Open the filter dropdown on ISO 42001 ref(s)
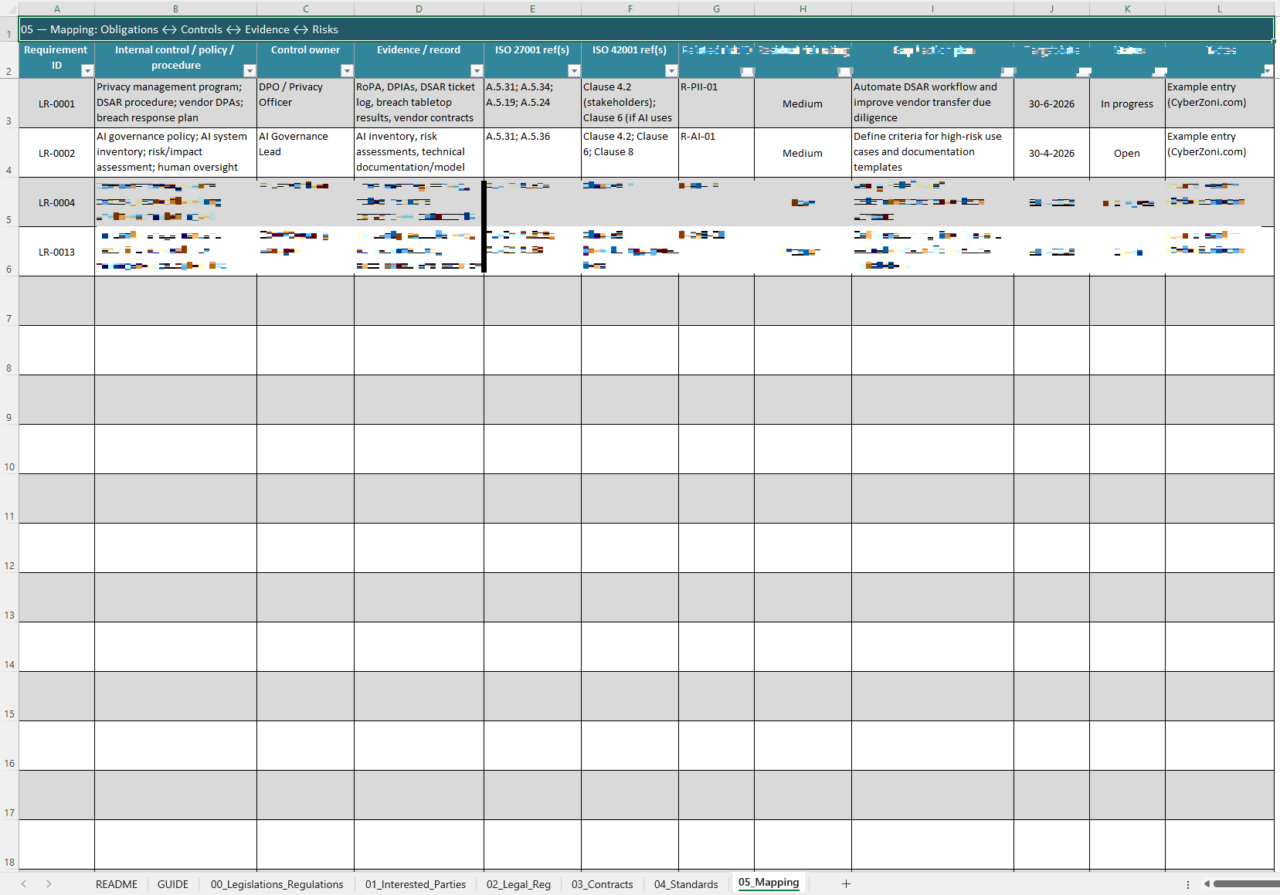This screenshot has height=895, width=1280. point(669,71)
